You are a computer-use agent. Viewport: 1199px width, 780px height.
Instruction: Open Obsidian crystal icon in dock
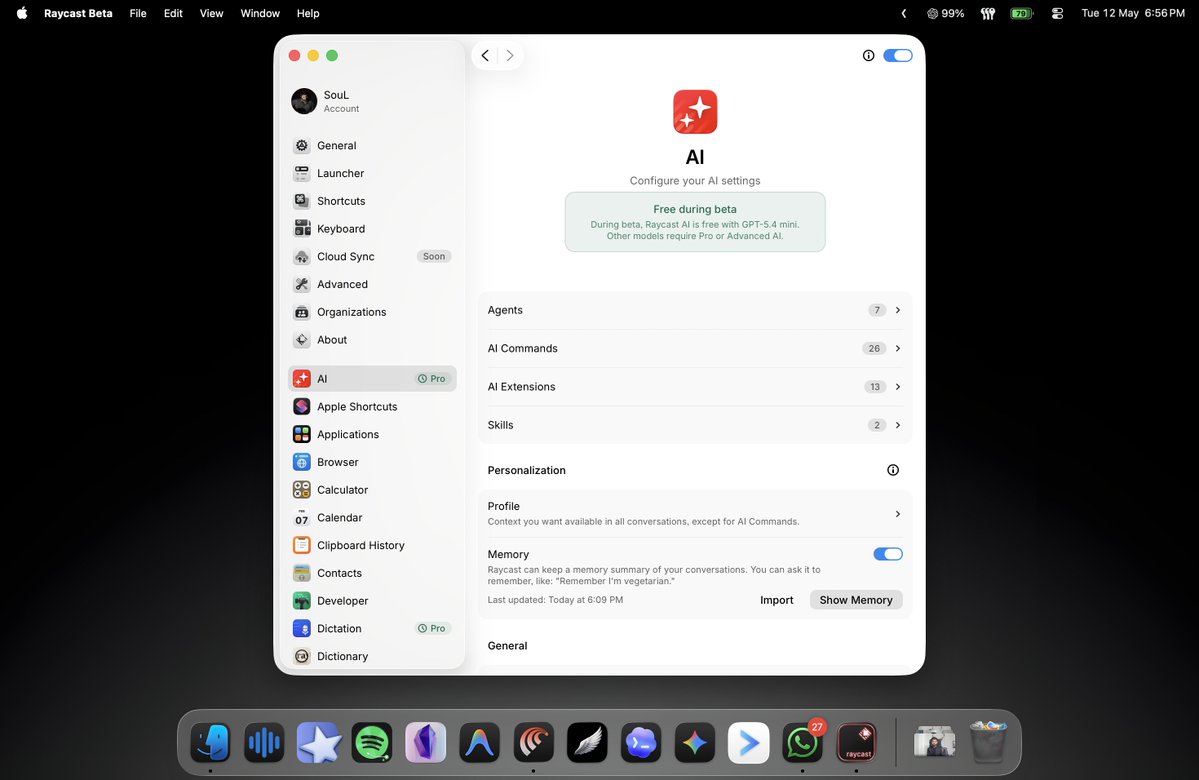tap(425, 742)
